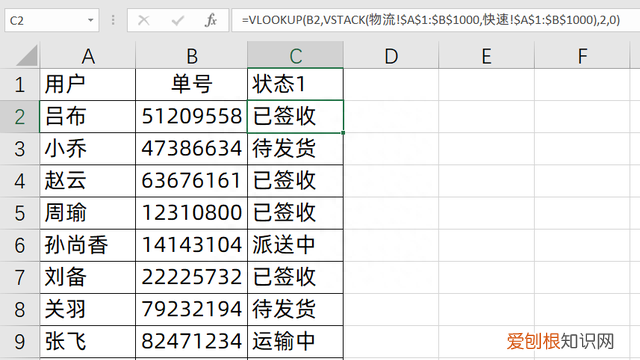Viewport: 640px width, 360px height.
Task: Click cell containing 状态1
Action: point(296,84)
